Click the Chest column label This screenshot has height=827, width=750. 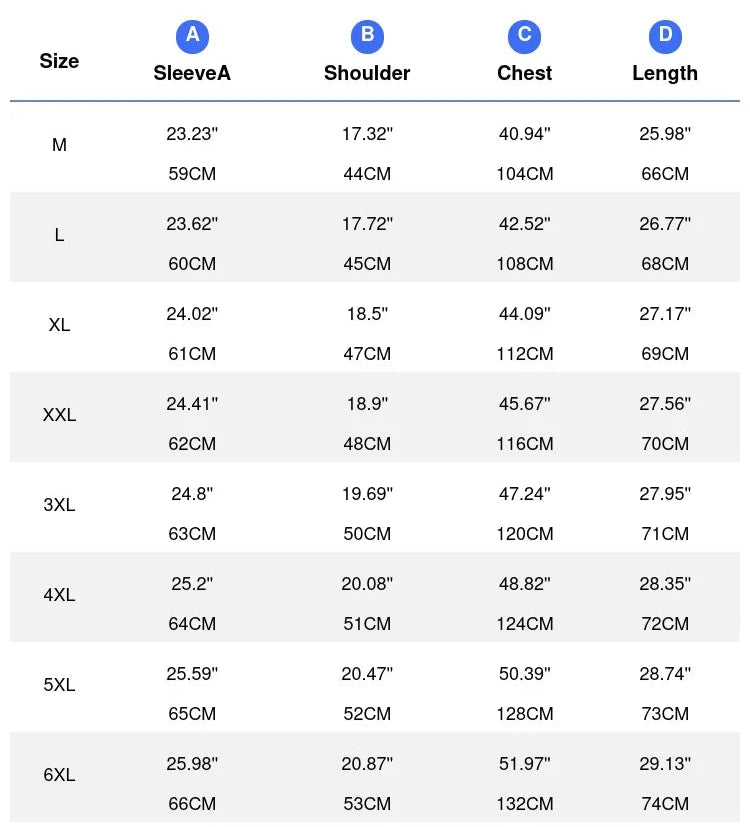[524, 73]
